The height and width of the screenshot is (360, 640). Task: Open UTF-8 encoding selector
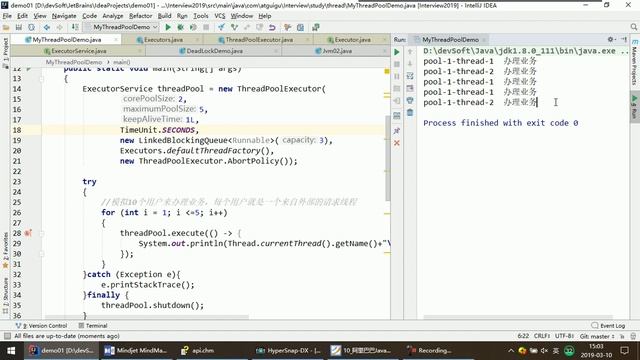[564, 336]
